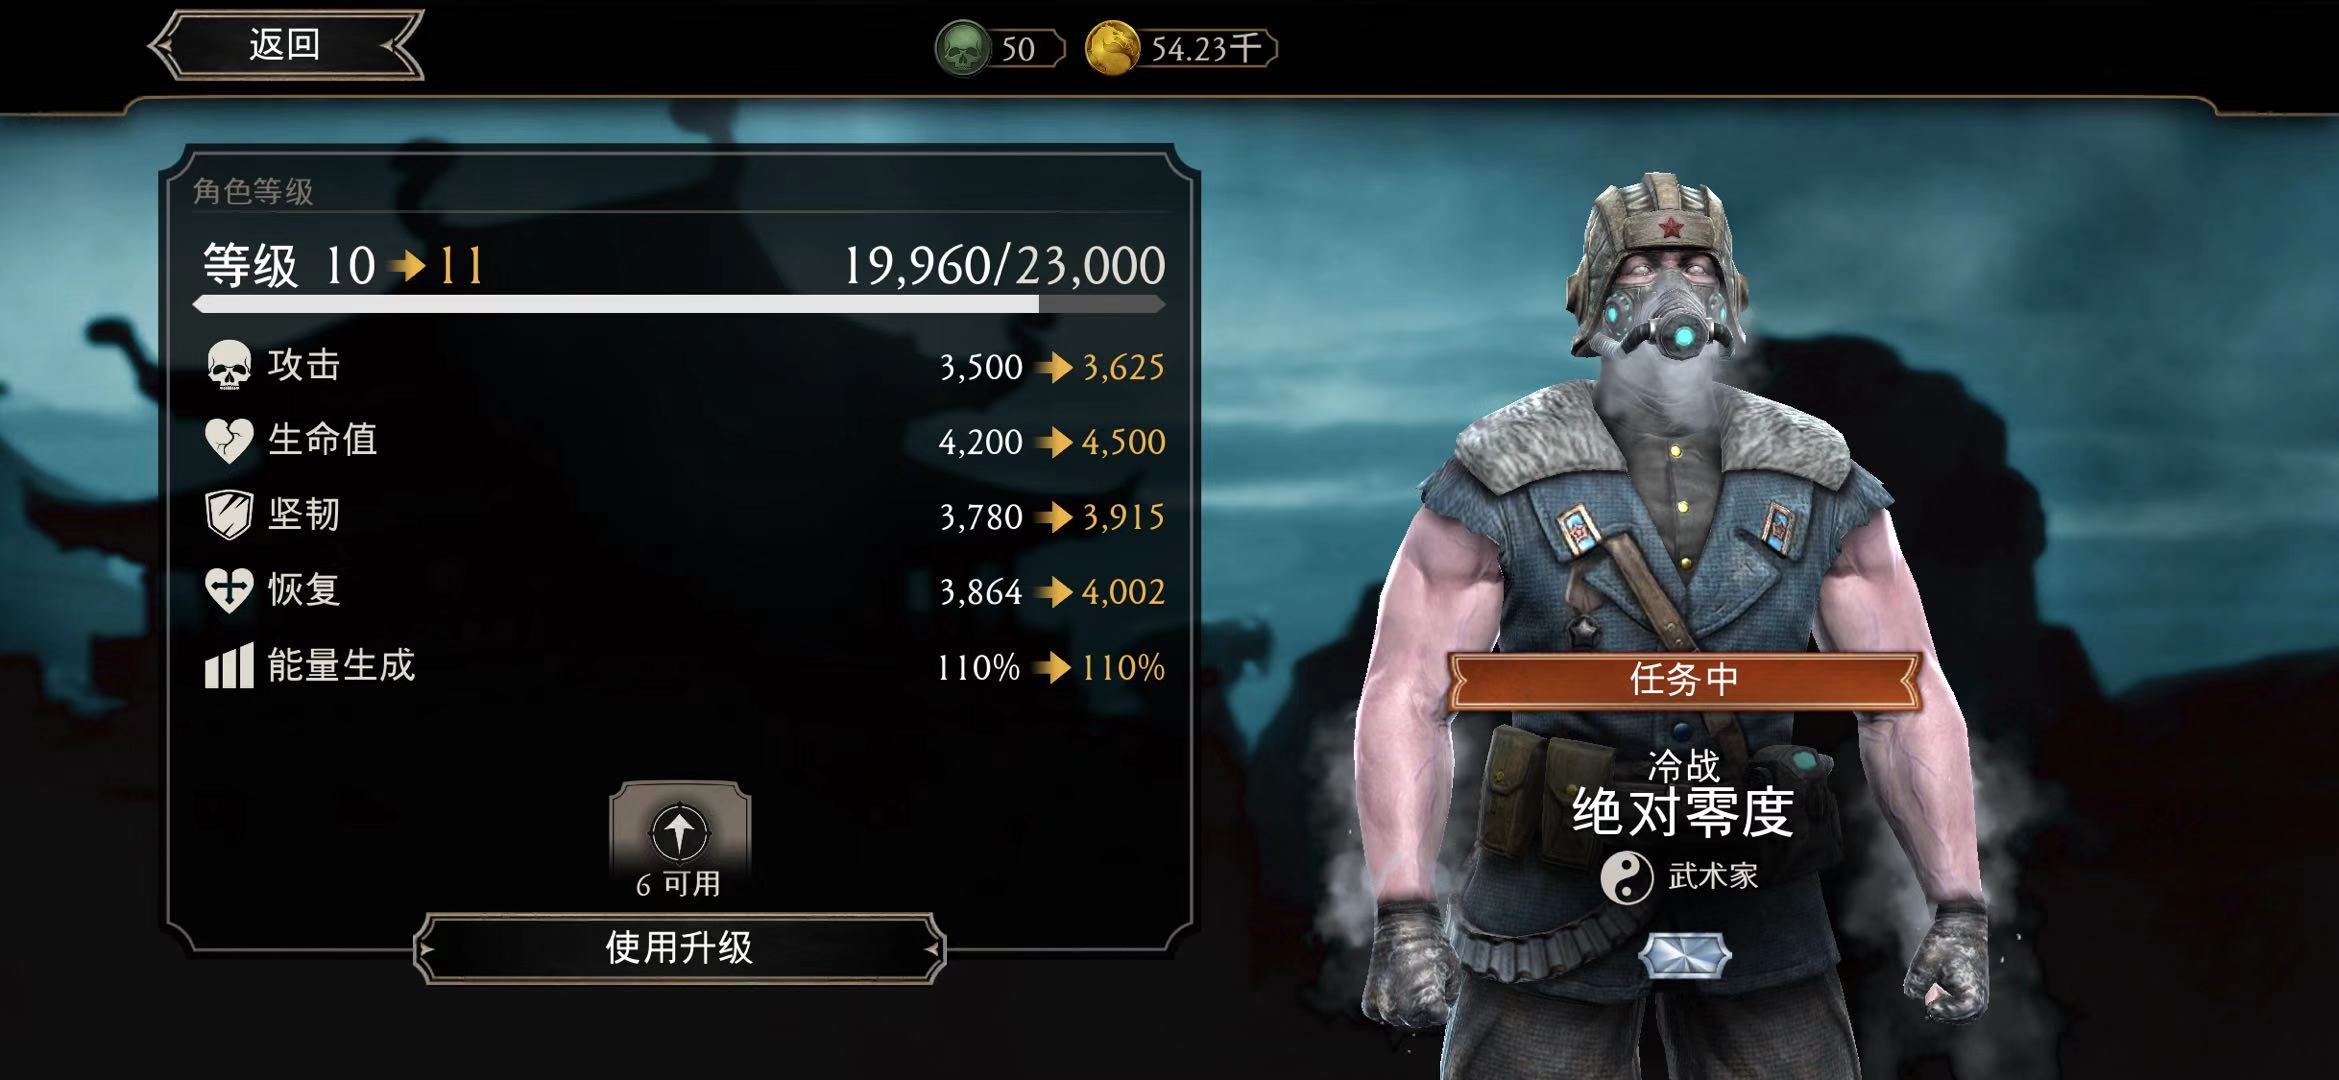Tap the 绝对零度 character name
The image size is (2339, 1080).
coord(1684,812)
